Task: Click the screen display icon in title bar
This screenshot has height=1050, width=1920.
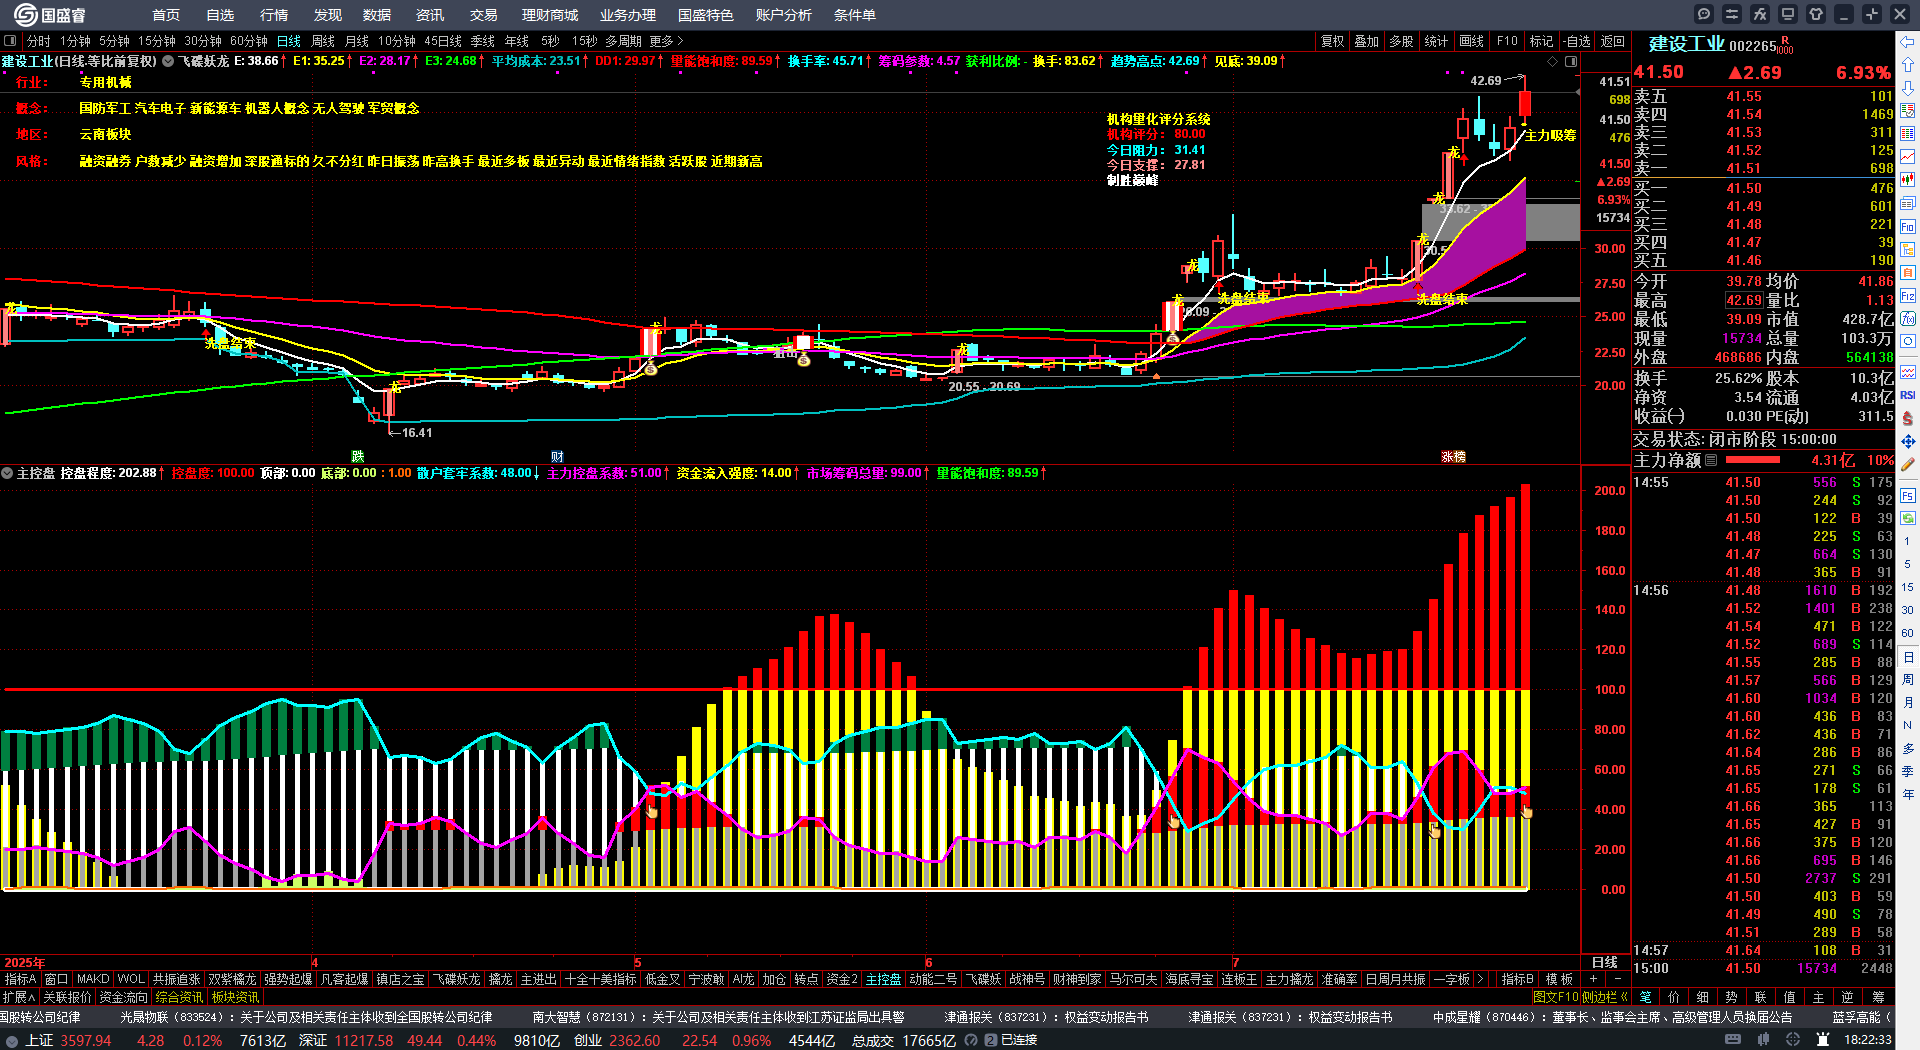Action: pos(1788,14)
